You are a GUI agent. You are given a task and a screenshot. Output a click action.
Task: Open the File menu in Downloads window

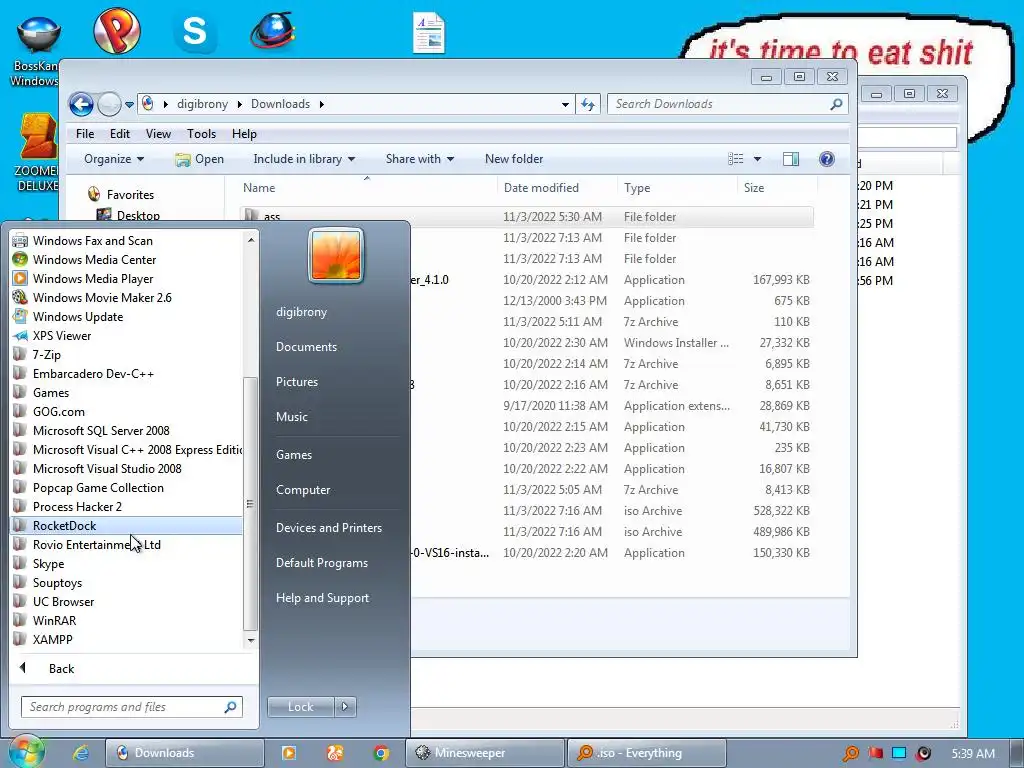pos(85,134)
